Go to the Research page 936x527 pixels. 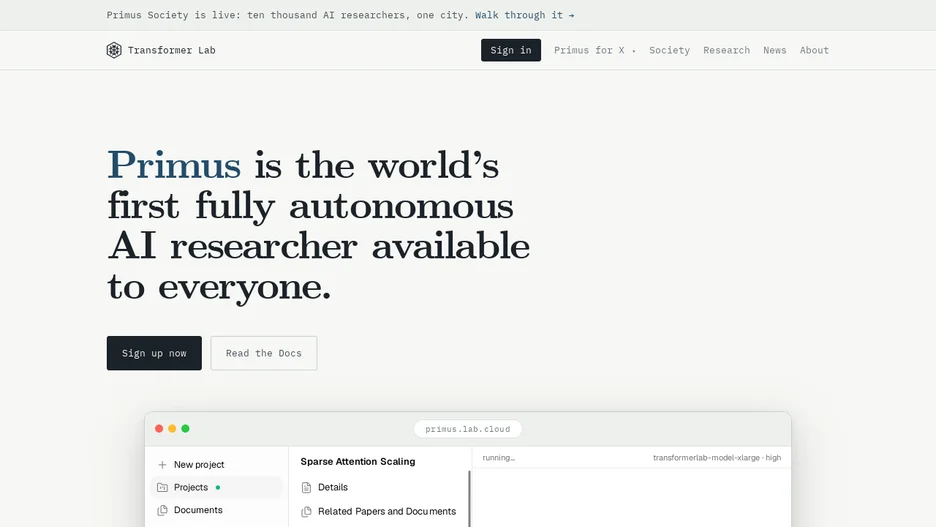[726, 50]
